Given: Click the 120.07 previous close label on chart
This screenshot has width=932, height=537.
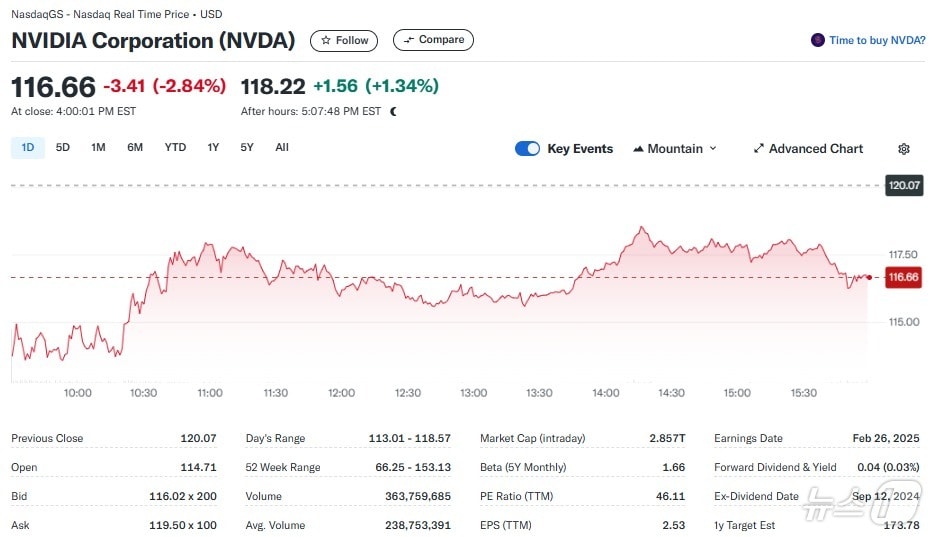Looking at the screenshot, I should tap(903, 186).
